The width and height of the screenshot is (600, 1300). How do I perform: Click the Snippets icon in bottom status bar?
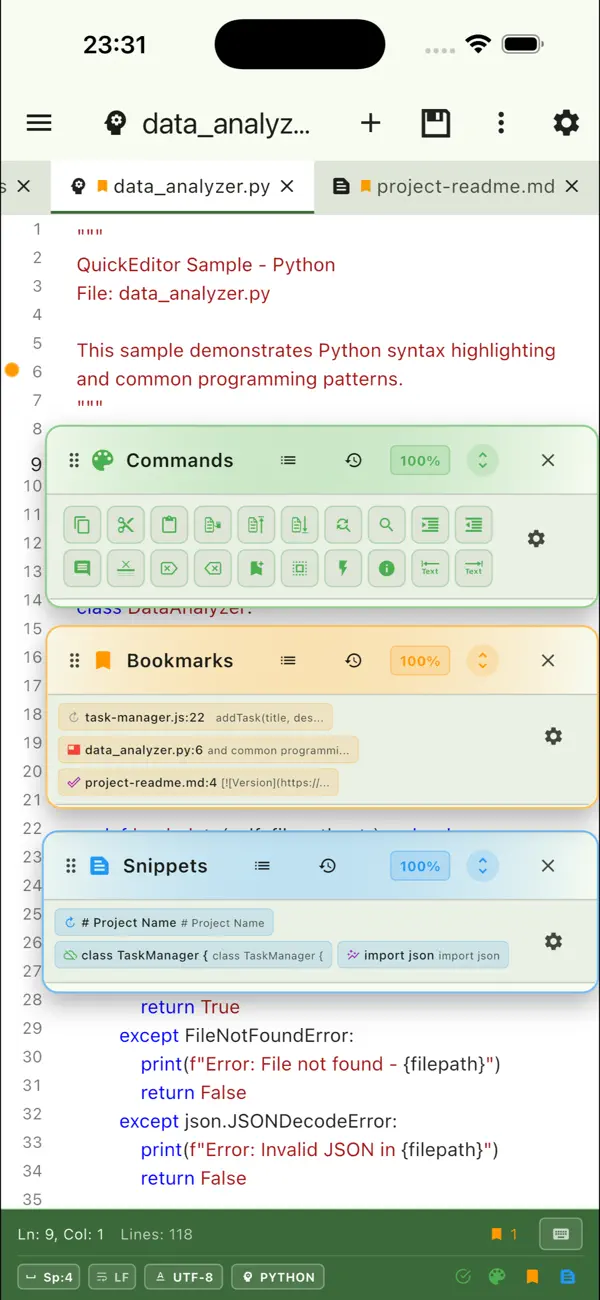[x=568, y=1276]
